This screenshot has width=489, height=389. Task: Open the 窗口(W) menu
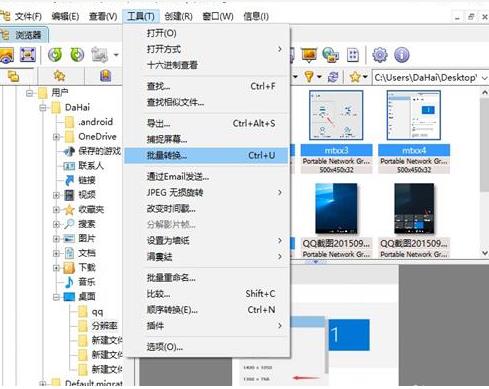coord(218,16)
